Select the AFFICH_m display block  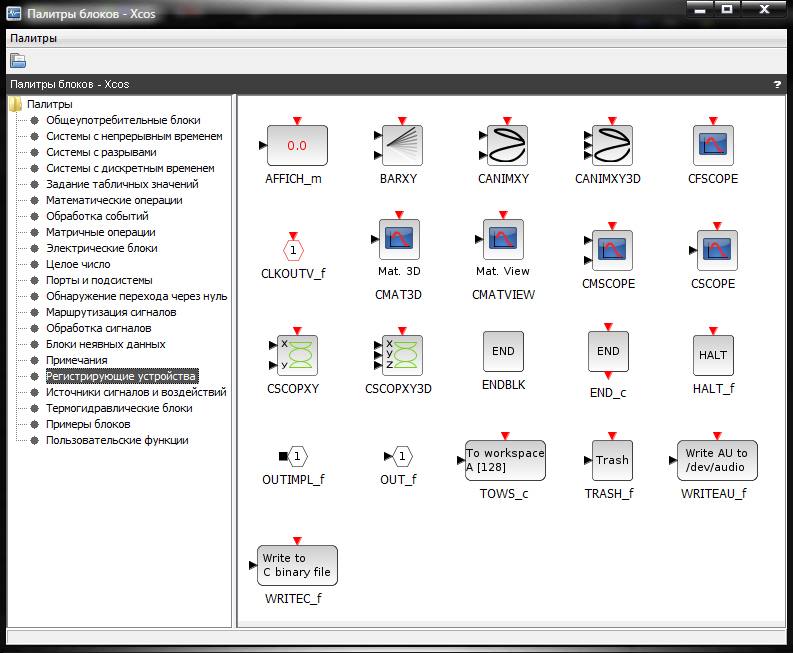[297, 146]
